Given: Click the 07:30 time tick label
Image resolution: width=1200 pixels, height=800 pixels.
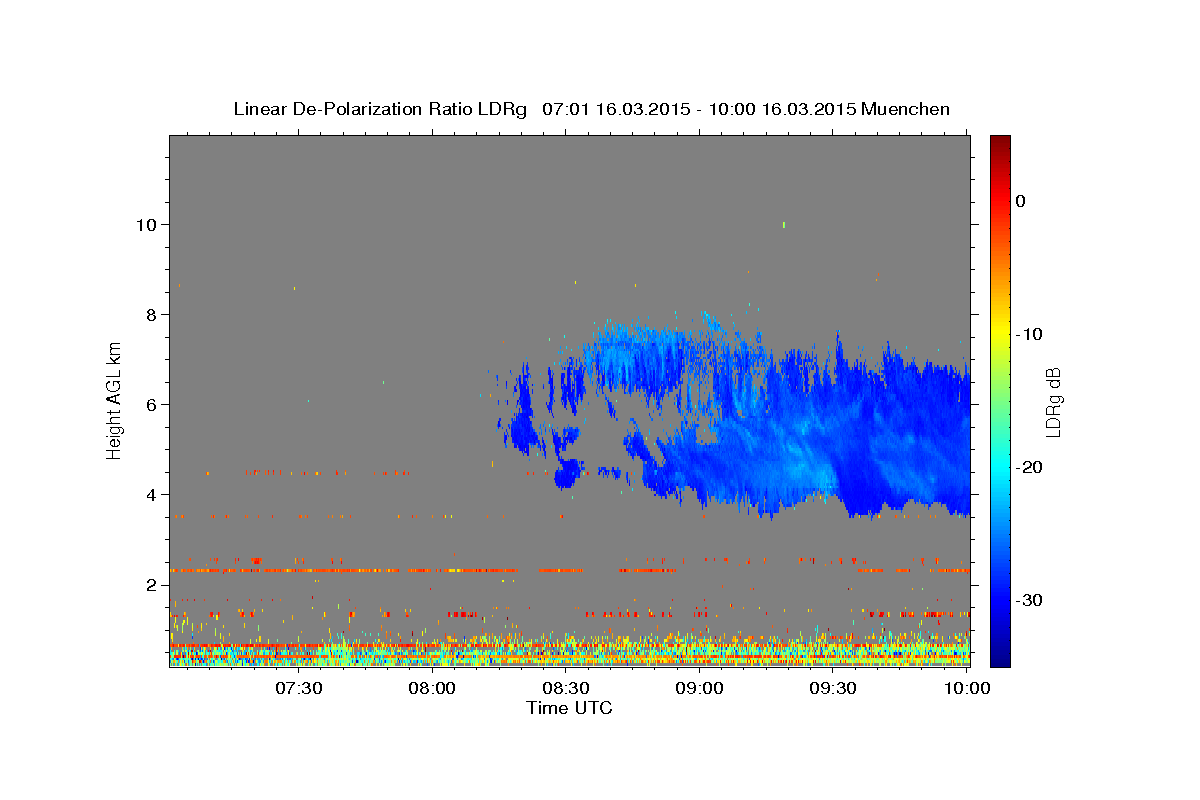Looking at the screenshot, I should click(x=299, y=688).
